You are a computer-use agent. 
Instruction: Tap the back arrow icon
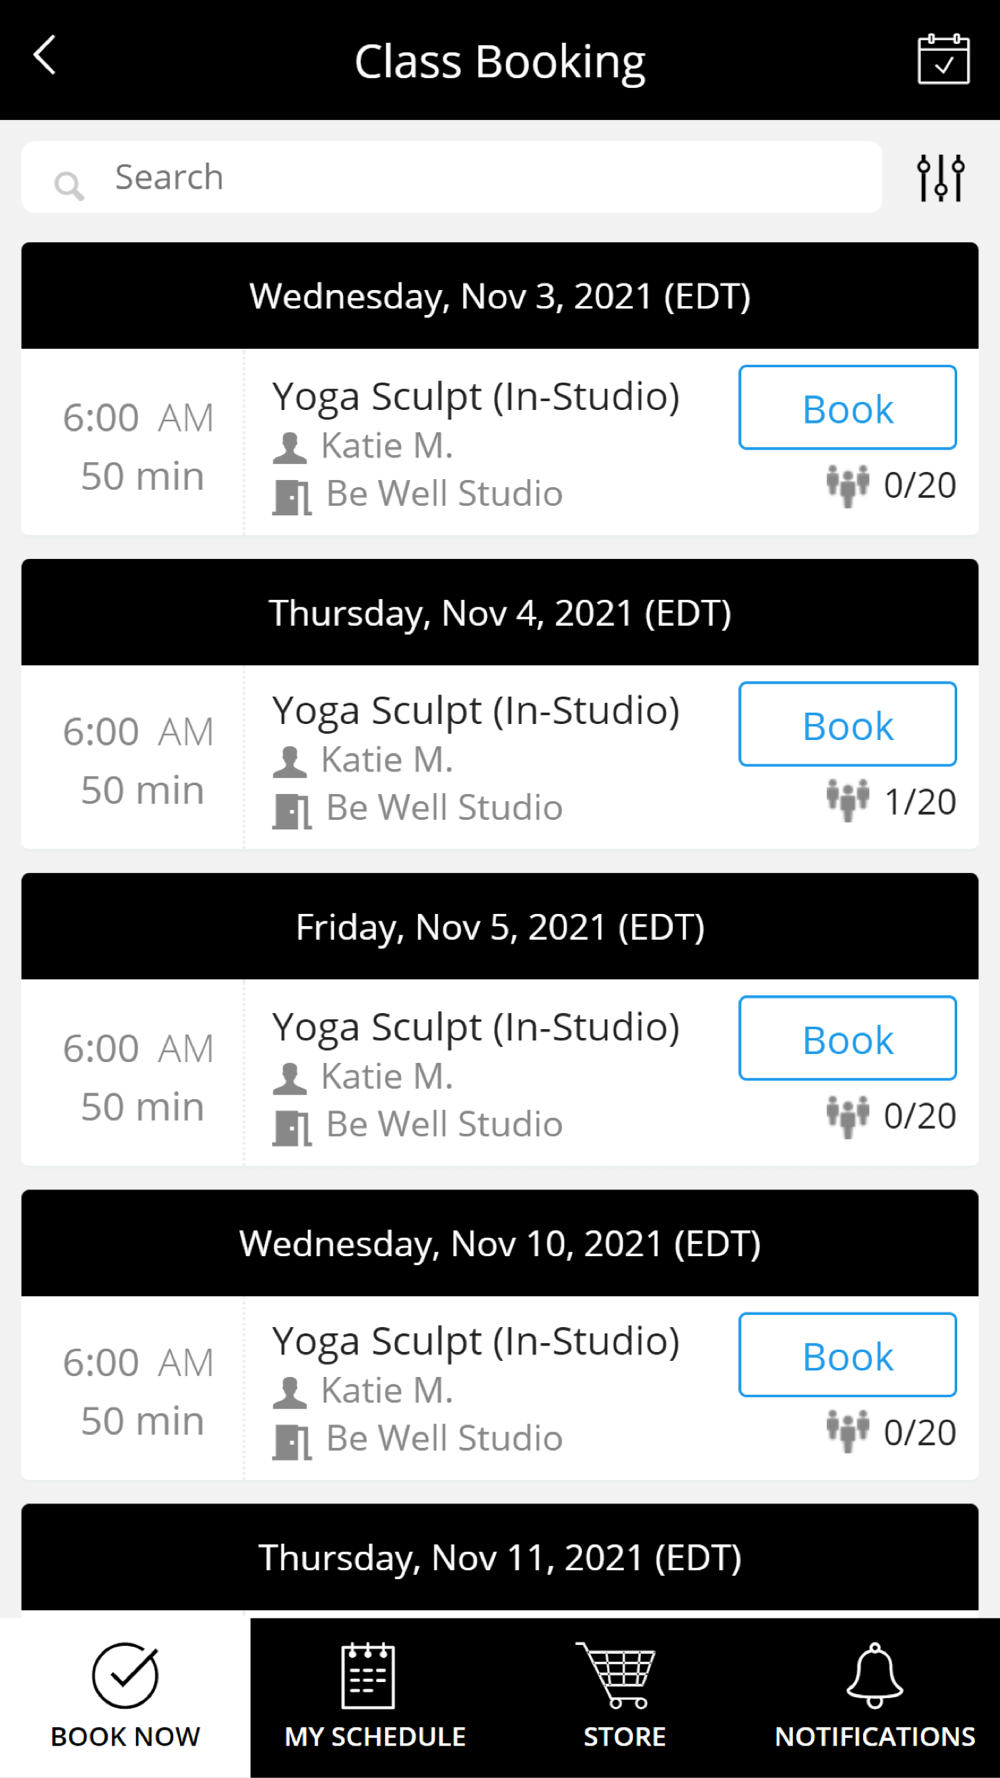45,56
